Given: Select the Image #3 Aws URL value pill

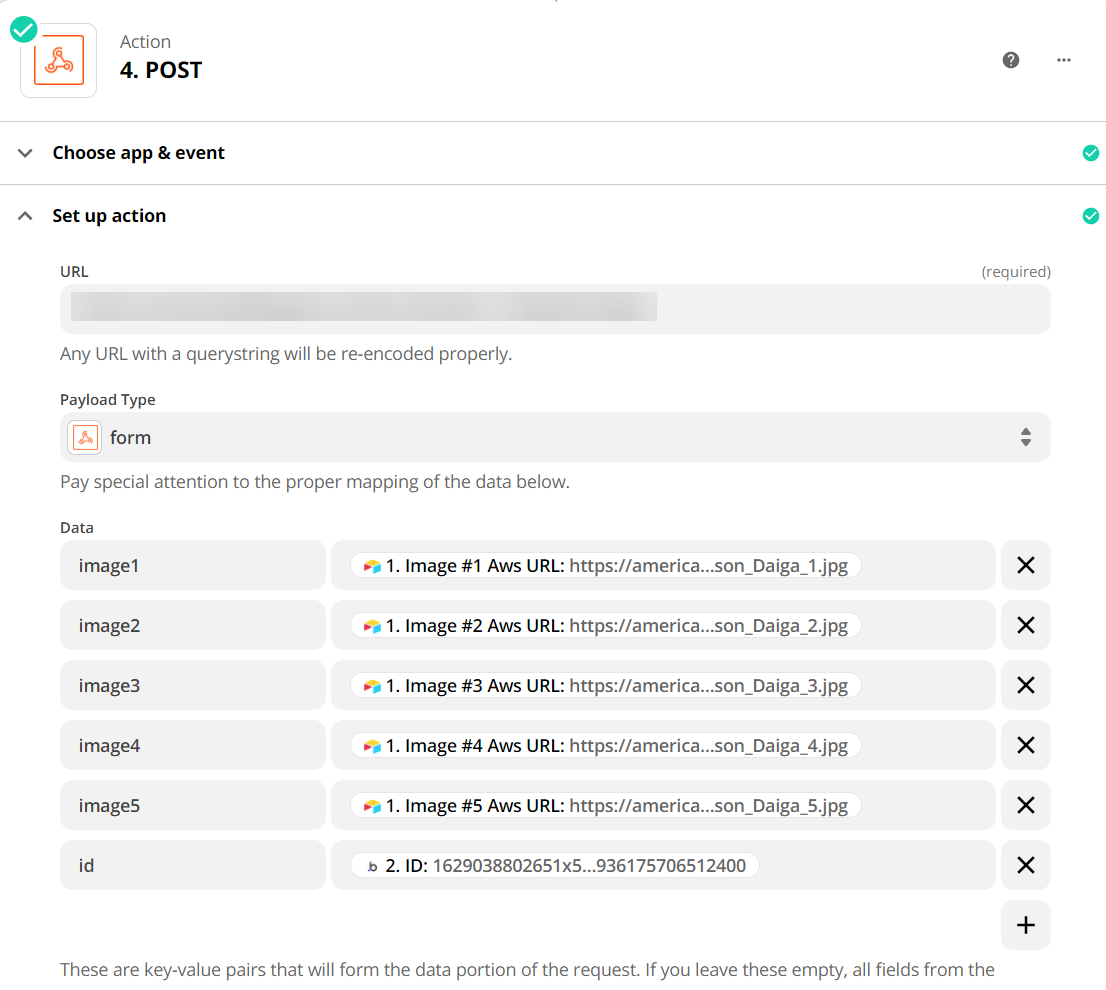Looking at the screenshot, I should pyautogui.click(x=606, y=686).
